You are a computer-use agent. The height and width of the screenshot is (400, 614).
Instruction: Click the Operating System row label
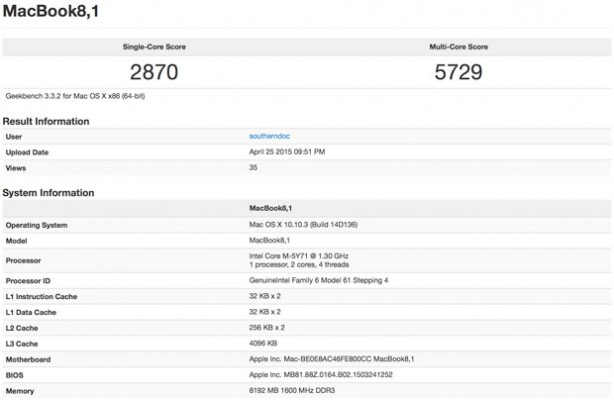(36, 225)
